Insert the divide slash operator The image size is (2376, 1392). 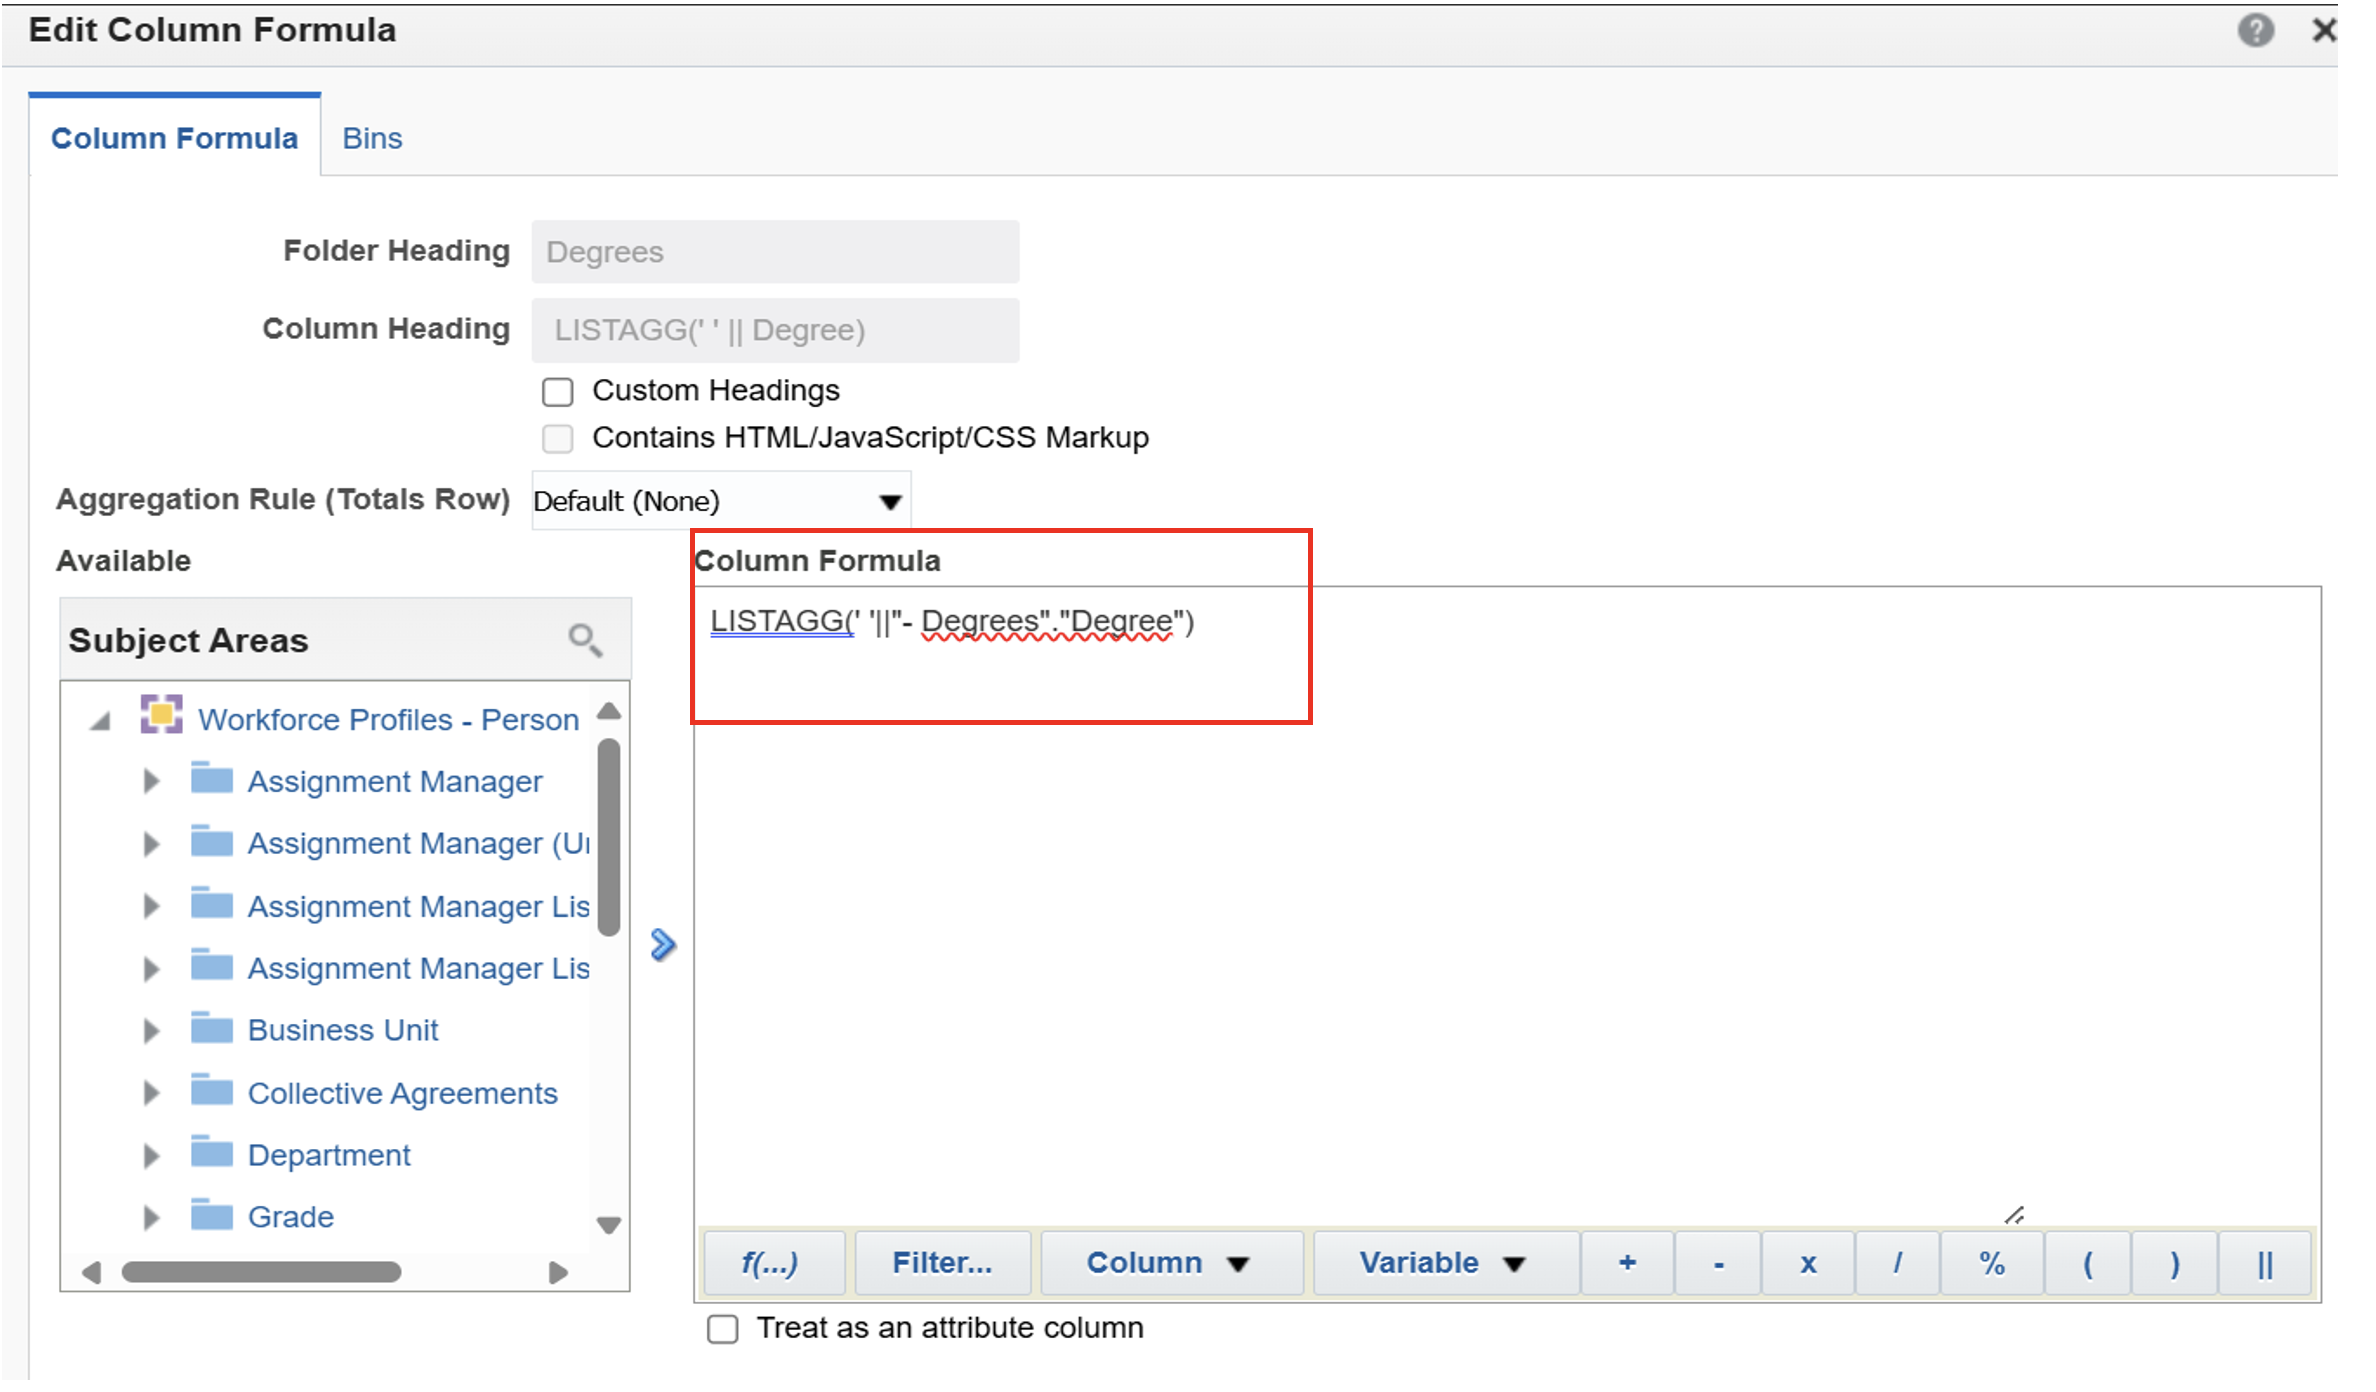pyautogui.click(x=1897, y=1263)
